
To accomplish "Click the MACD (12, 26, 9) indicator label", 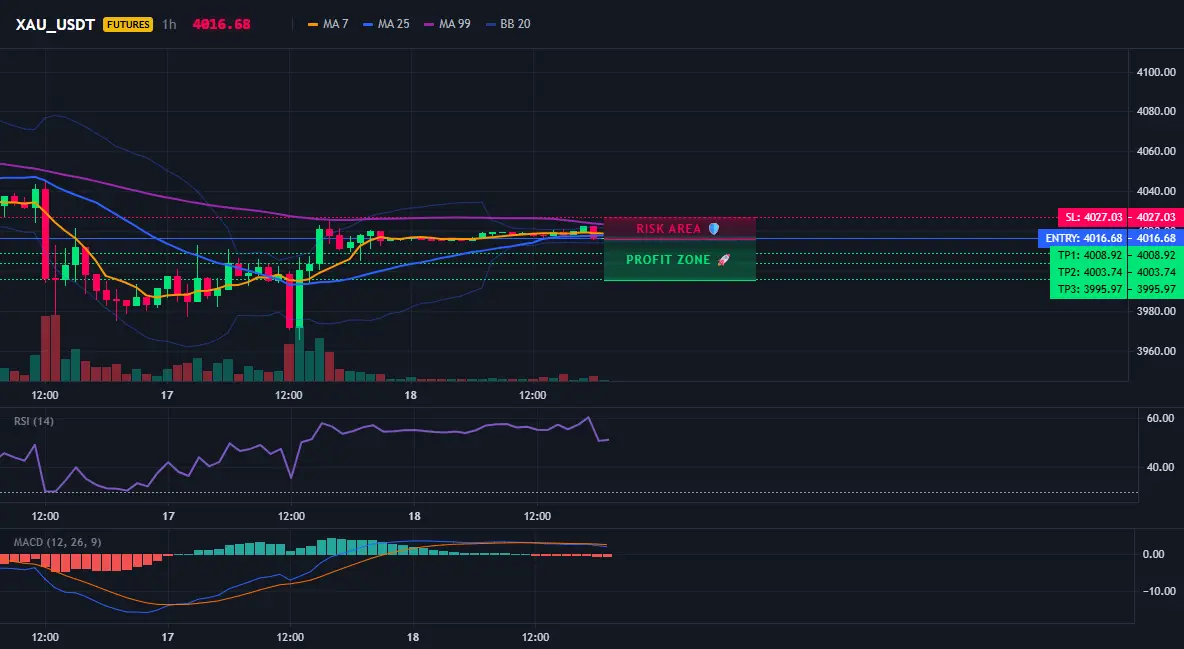I will tap(57, 542).
